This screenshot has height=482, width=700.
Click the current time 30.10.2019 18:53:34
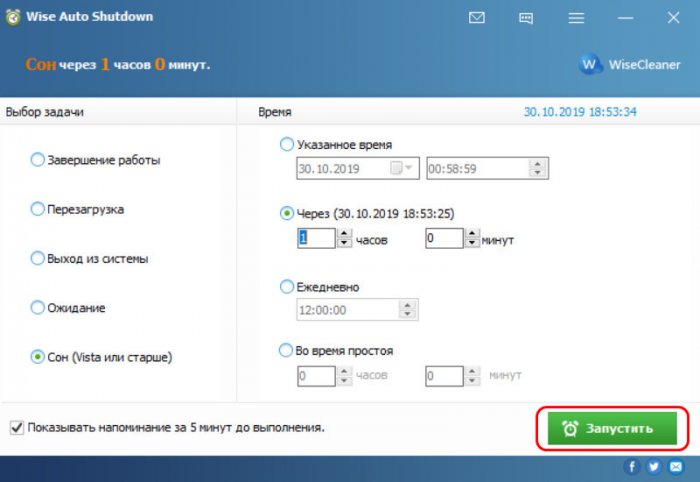point(580,112)
